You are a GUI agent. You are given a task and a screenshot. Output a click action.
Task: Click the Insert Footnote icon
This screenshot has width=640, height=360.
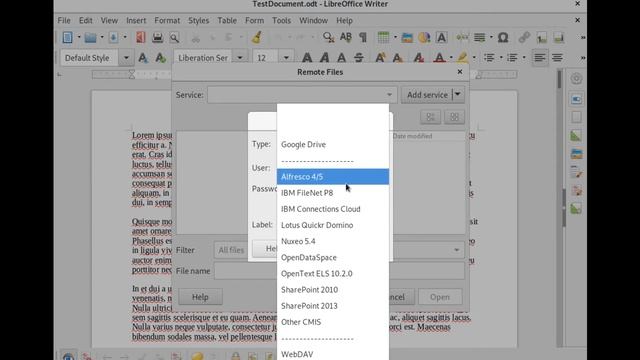(x=542, y=38)
